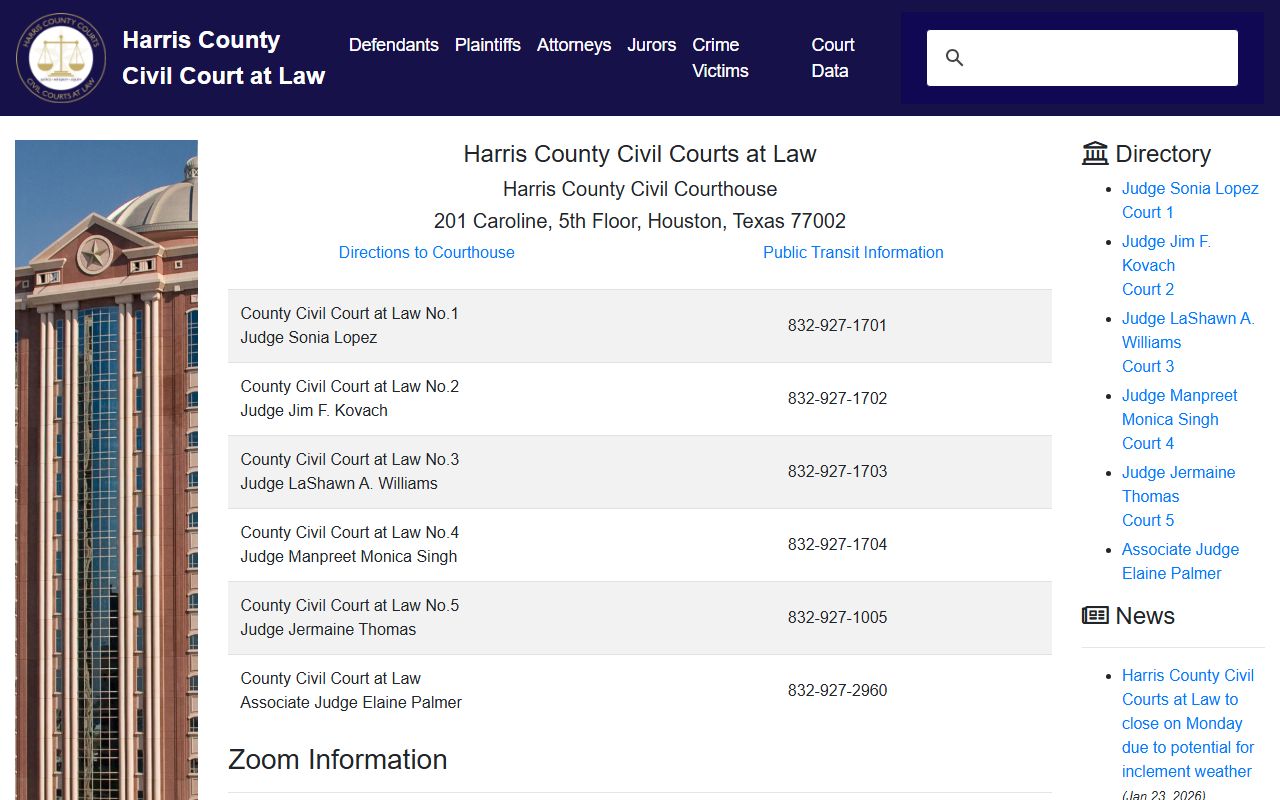Click the County Civil Court at Law No.2 text
1280x800 pixels.
tap(350, 386)
